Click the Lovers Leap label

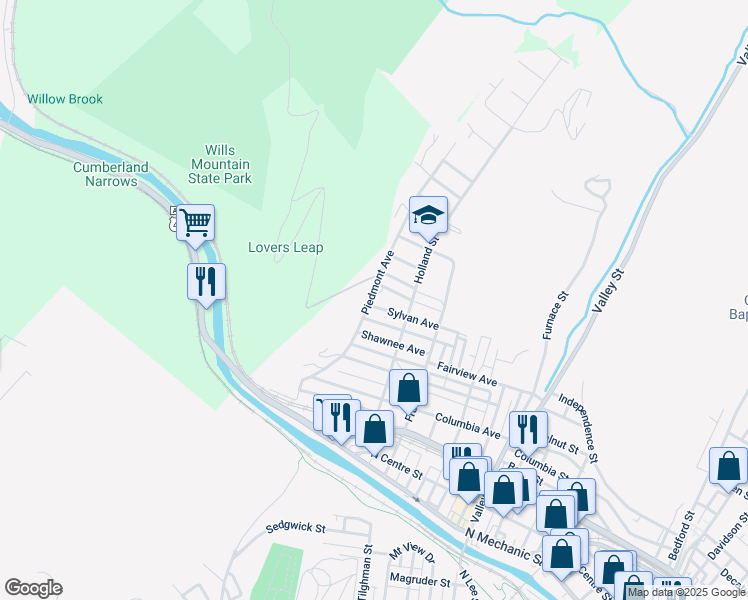pyautogui.click(x=286, y=248)
